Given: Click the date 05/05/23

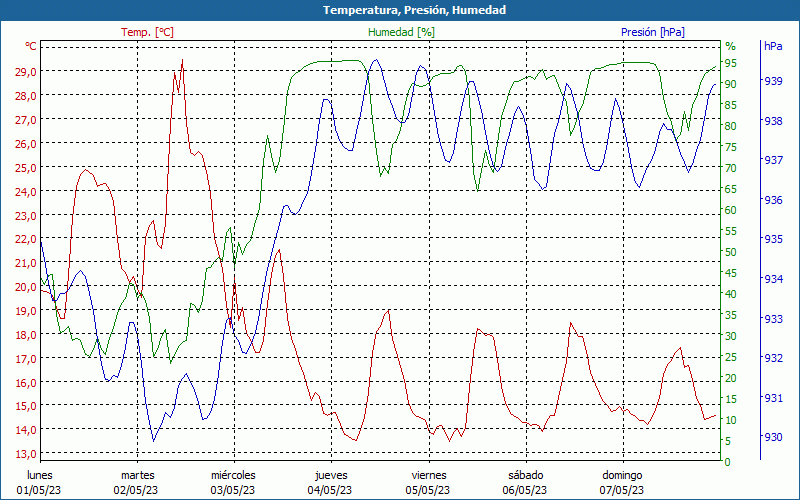Looking at the screenshot, I should [428, 490].
